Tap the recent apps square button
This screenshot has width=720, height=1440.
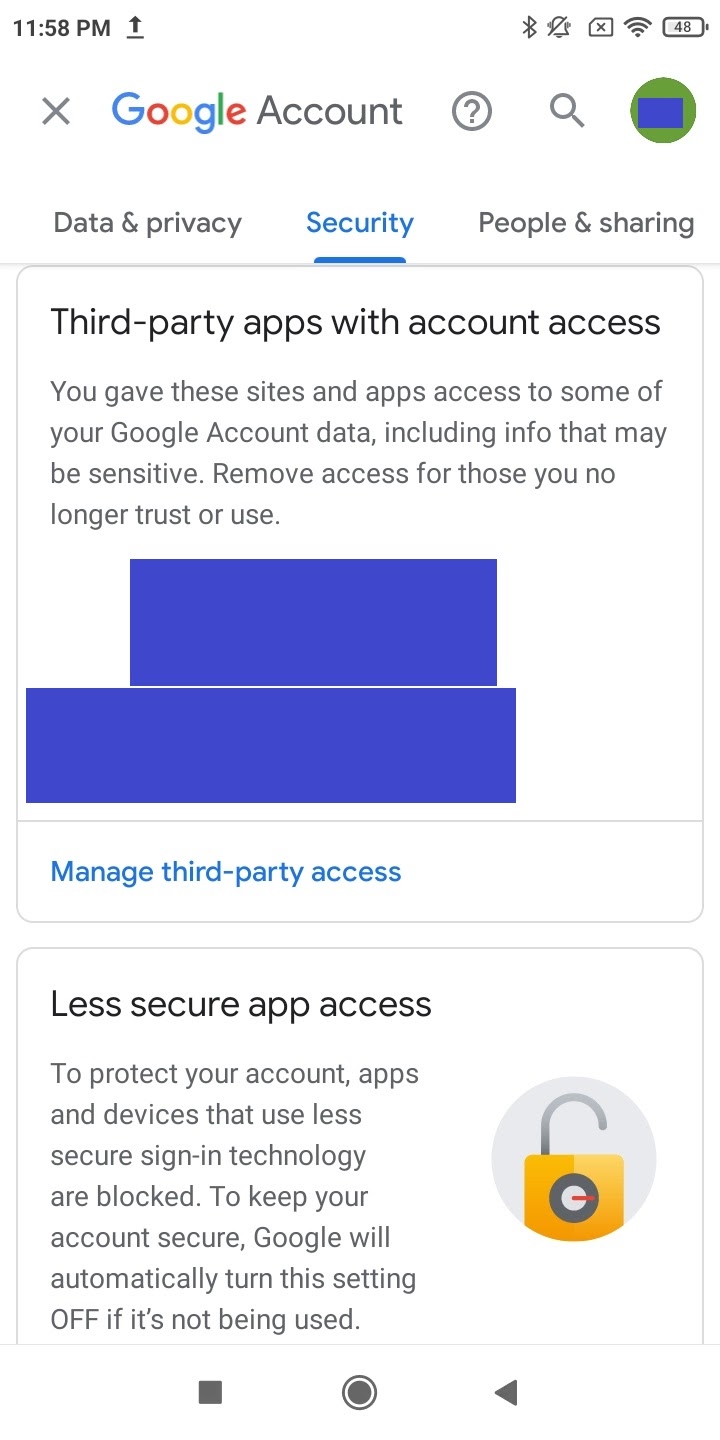210,1392
